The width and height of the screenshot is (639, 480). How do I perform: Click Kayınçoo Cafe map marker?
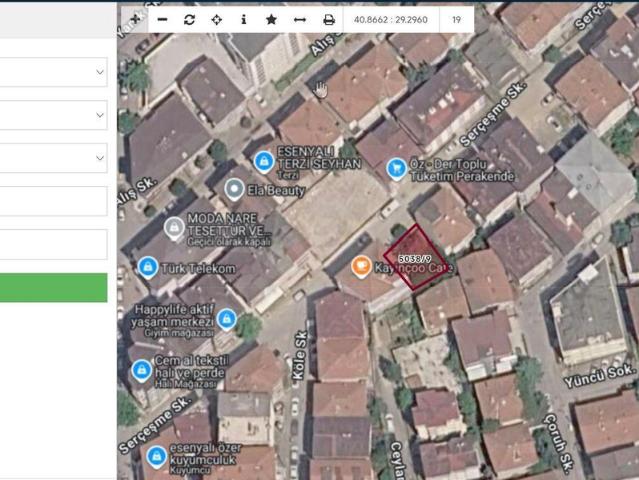361,266
